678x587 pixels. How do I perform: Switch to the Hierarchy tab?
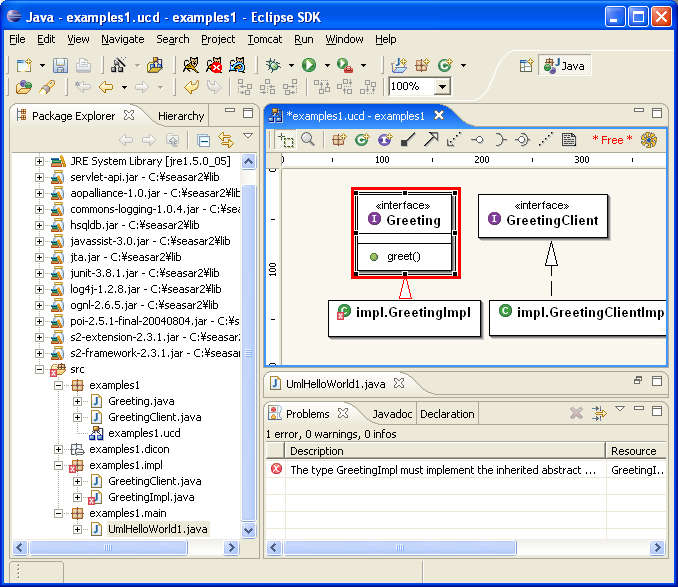(x=181, y=115)
